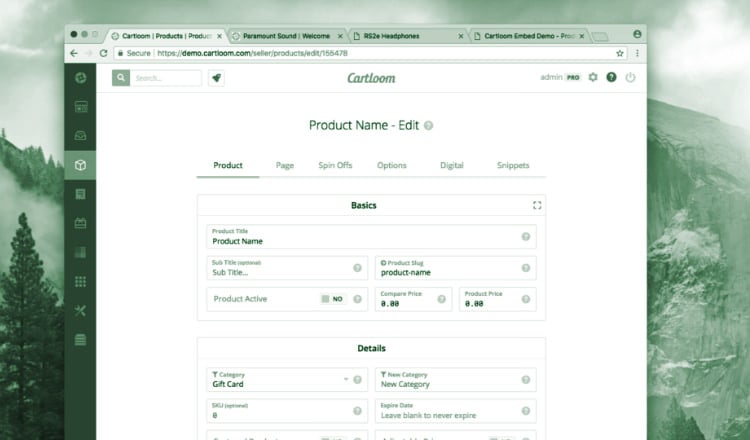Bookmark page with the star icon
This screenshot has width=750, height=440.
(x=620, y=53)
